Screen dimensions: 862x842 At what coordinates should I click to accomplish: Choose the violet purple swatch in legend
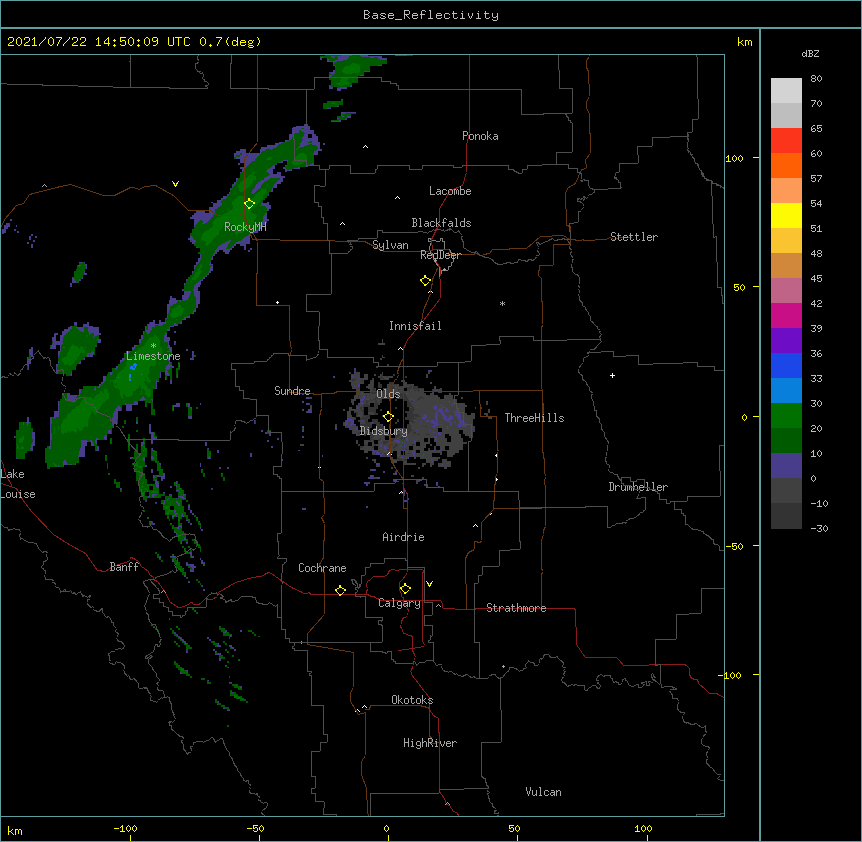pyautogui.click(x=786, y=341)
